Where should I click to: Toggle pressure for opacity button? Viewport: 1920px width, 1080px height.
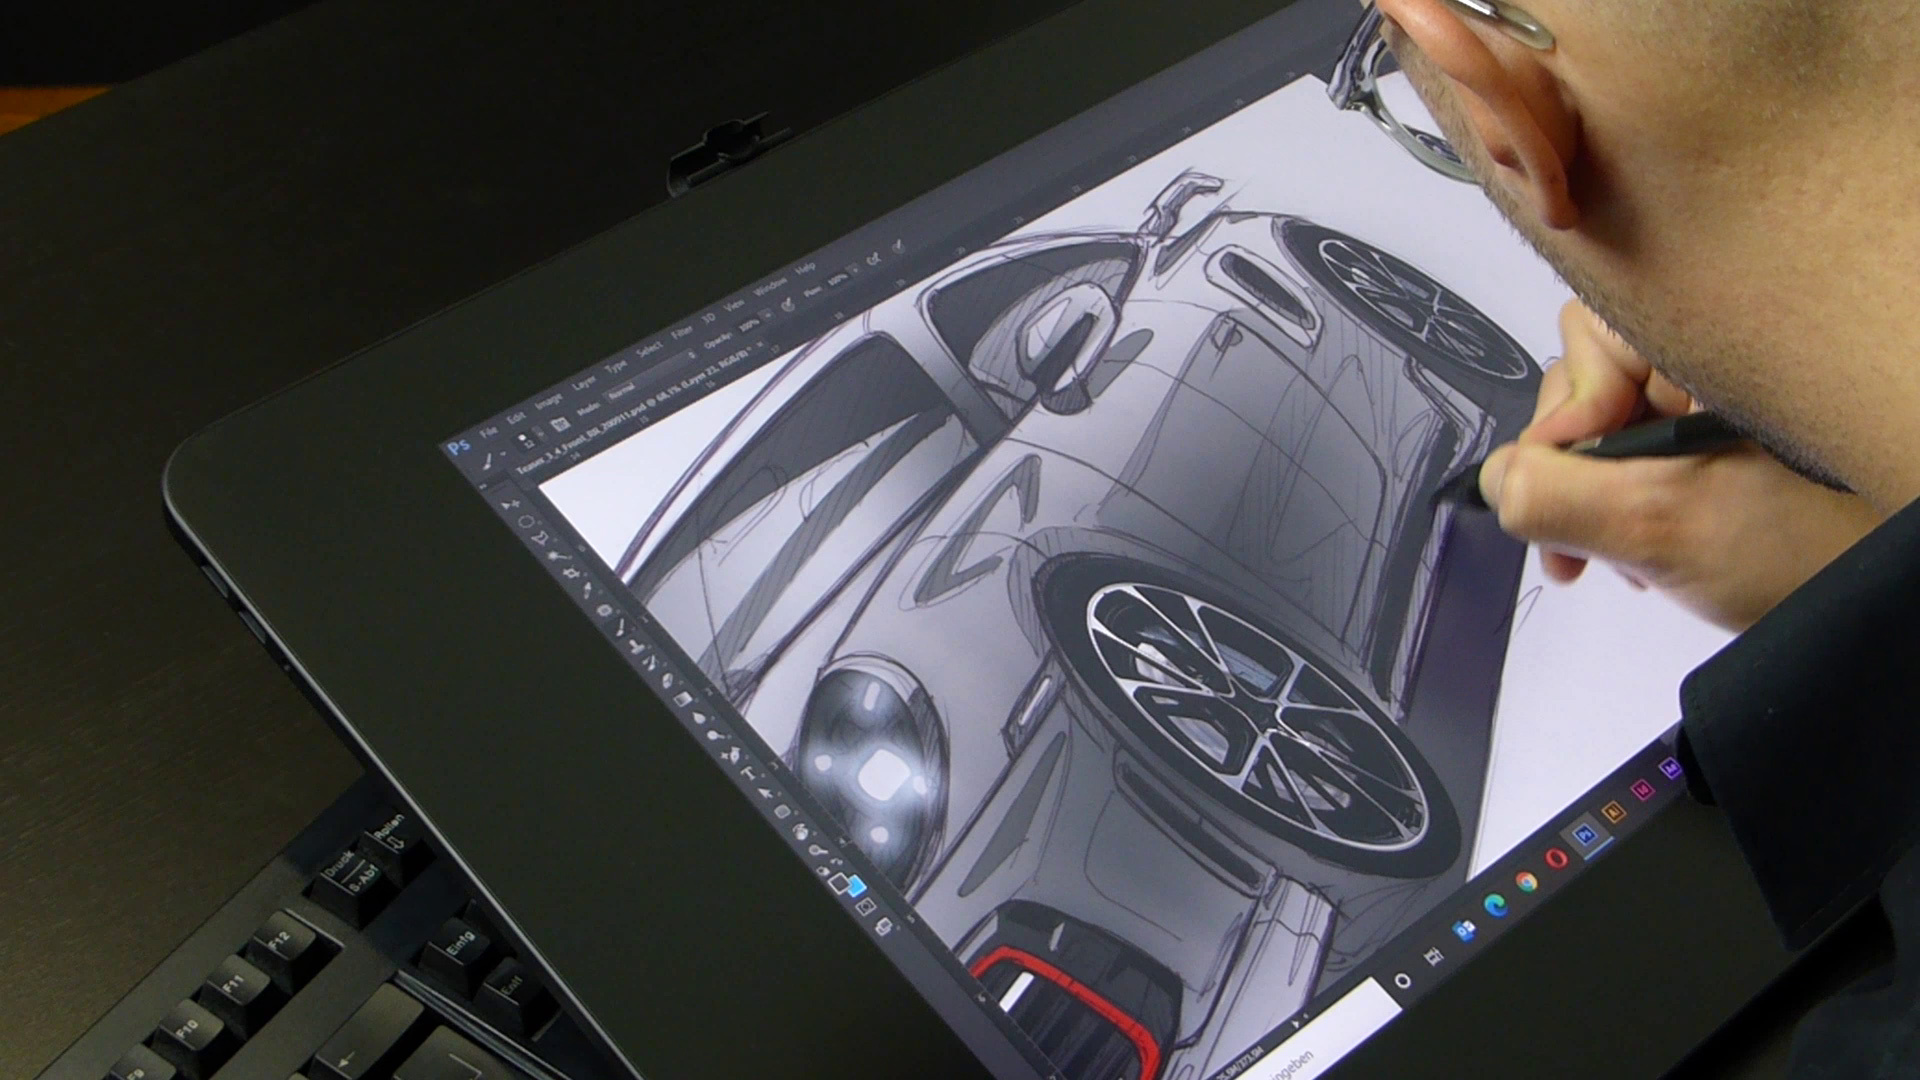[x=788, y=305]
